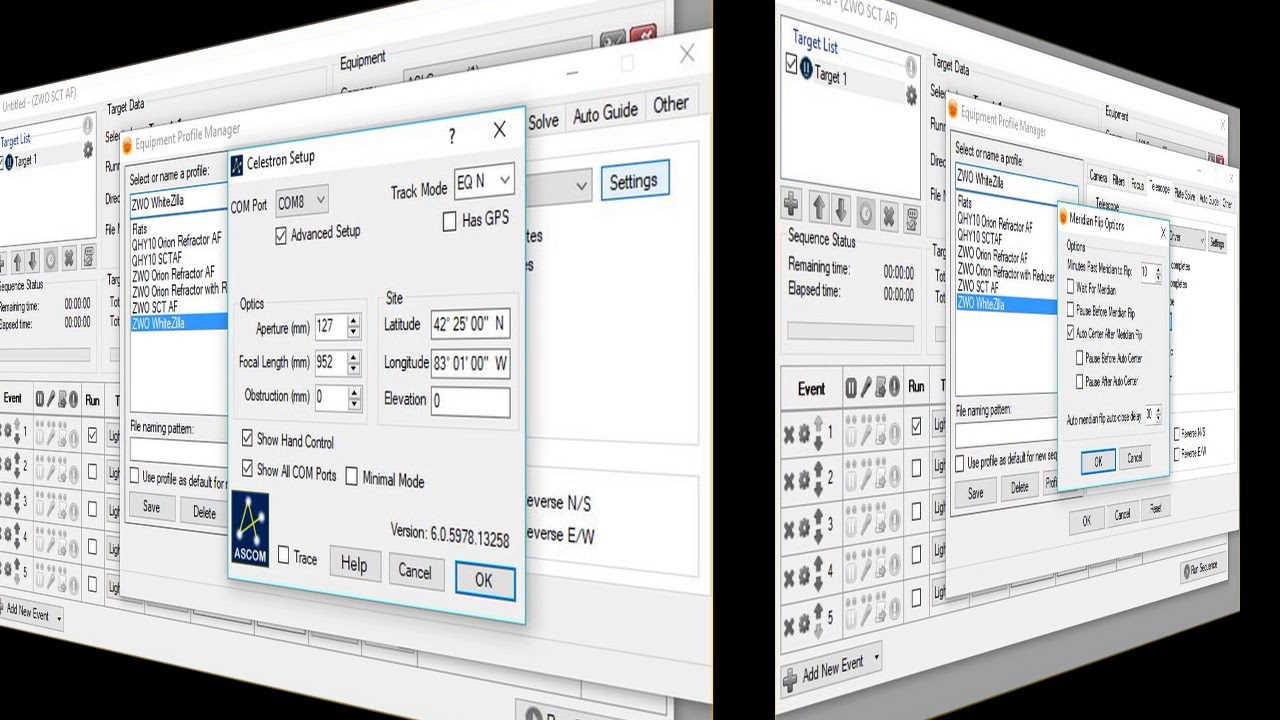Move target down arrow icon, Meridian Flip screenshot
This screenshot has height=720, width=1280.
pos(840,211)
